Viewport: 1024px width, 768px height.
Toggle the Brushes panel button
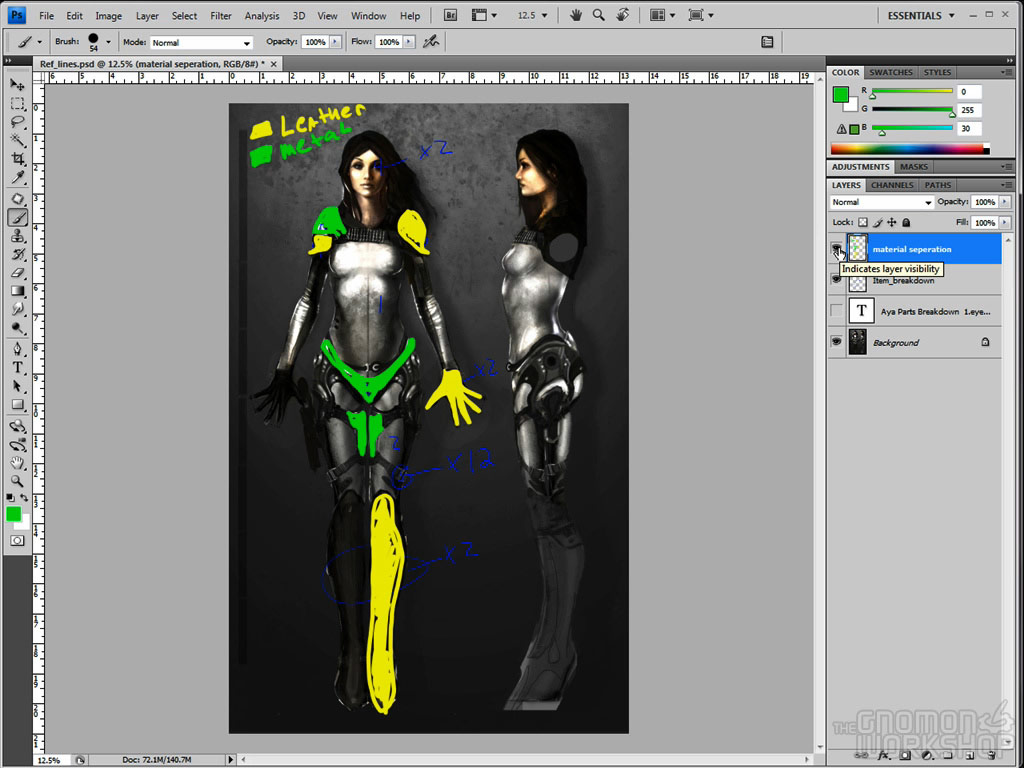767,42
